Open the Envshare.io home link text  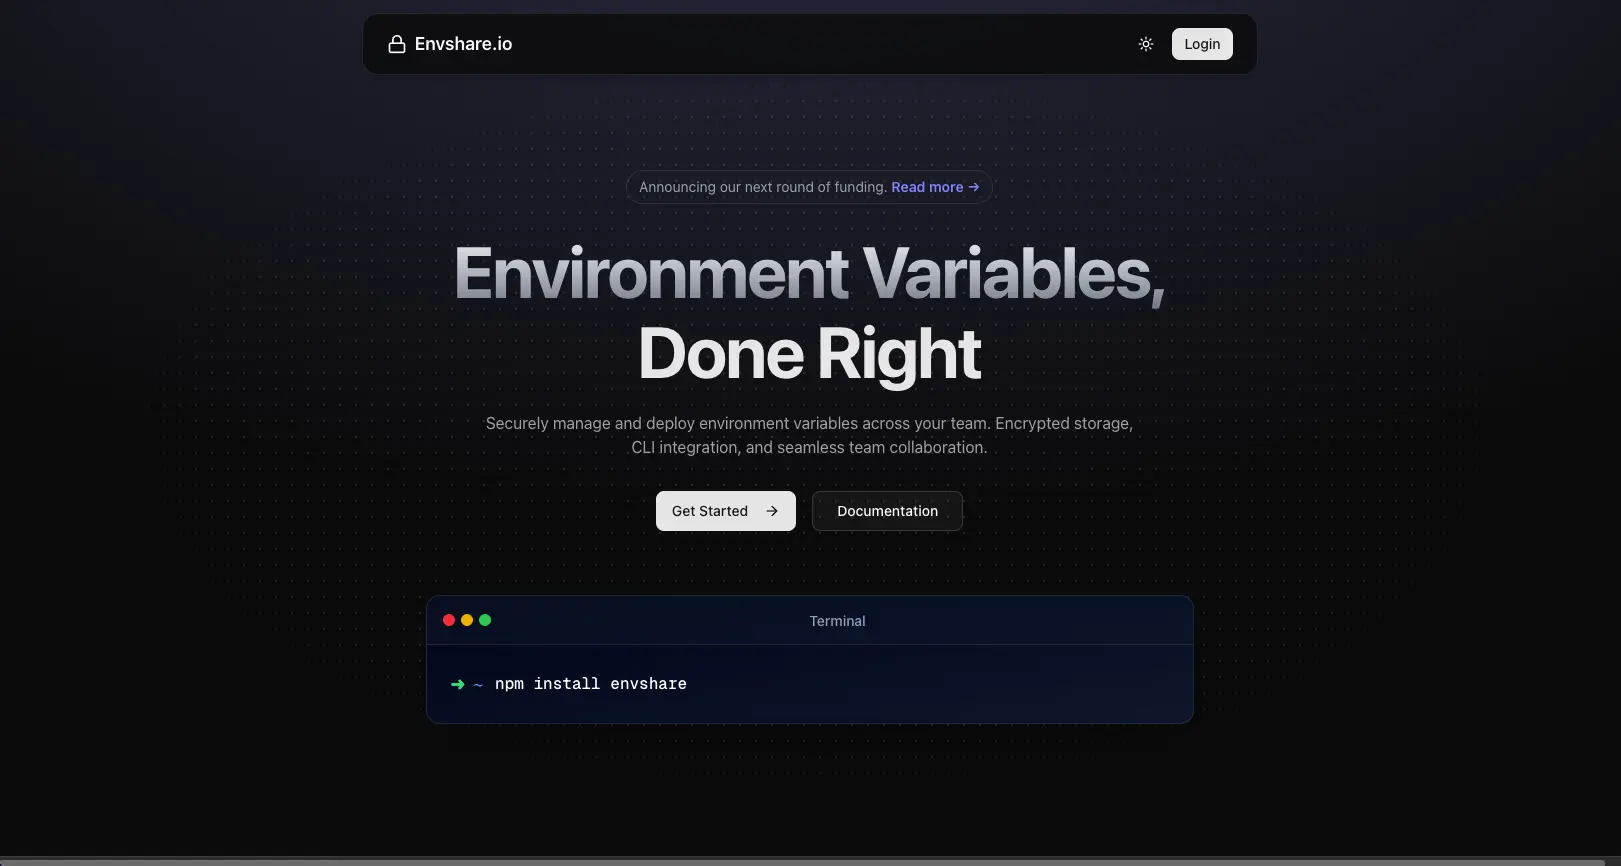pos(463,44)
